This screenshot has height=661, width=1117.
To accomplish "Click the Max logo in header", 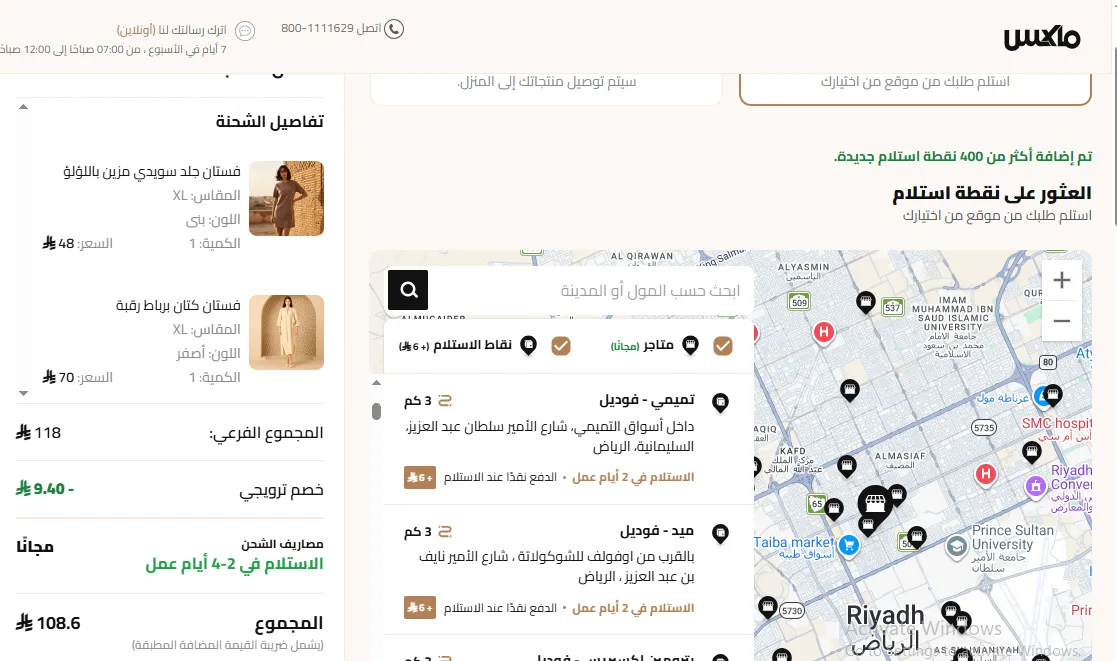I will coord(1041,37).
